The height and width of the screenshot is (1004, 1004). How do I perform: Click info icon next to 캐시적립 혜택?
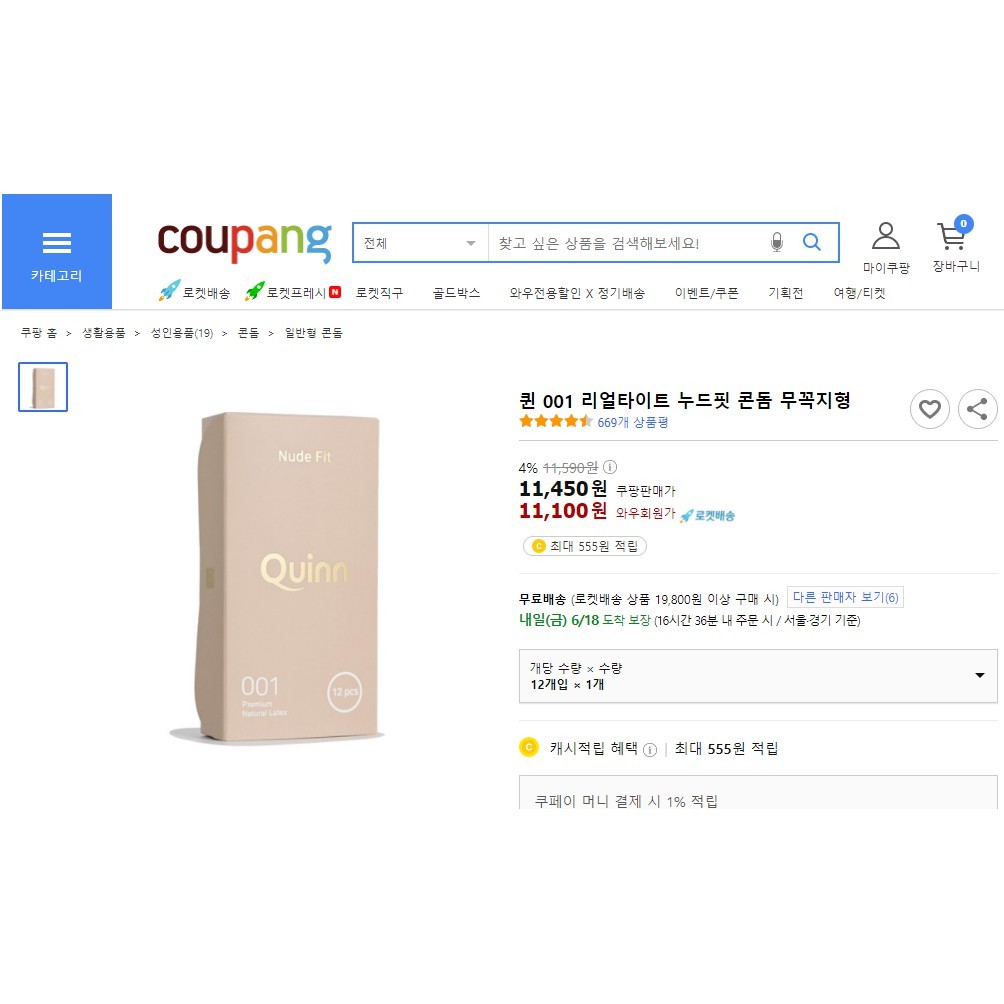point(649,750)
